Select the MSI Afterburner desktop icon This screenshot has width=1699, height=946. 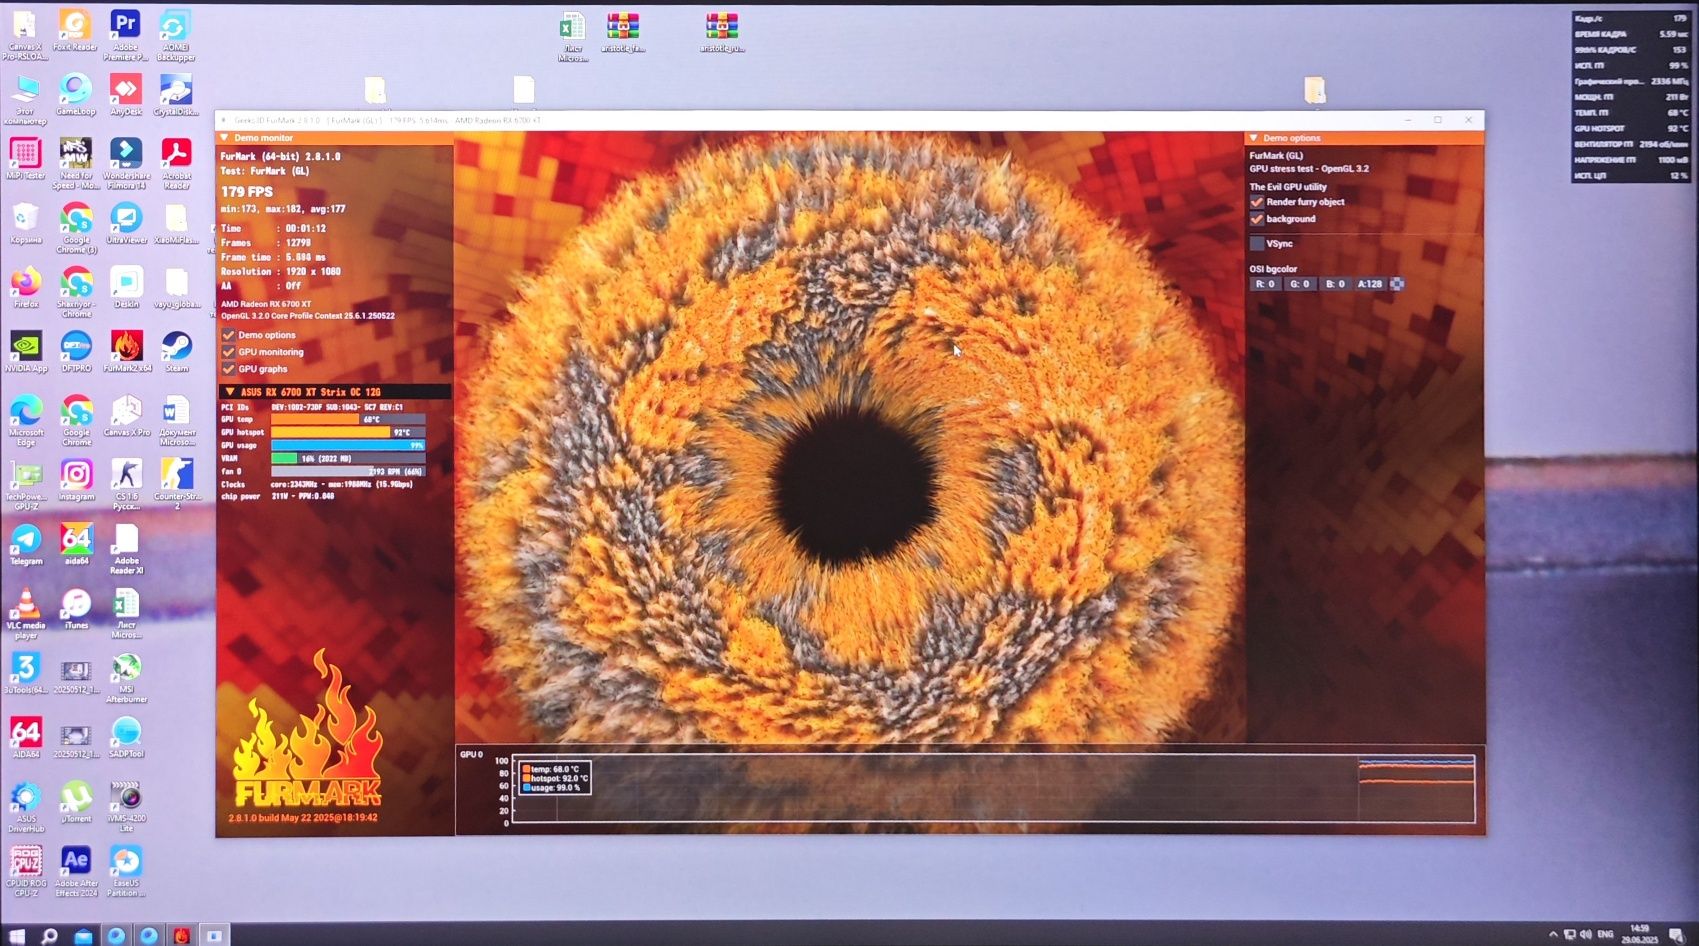pos(126,677)
